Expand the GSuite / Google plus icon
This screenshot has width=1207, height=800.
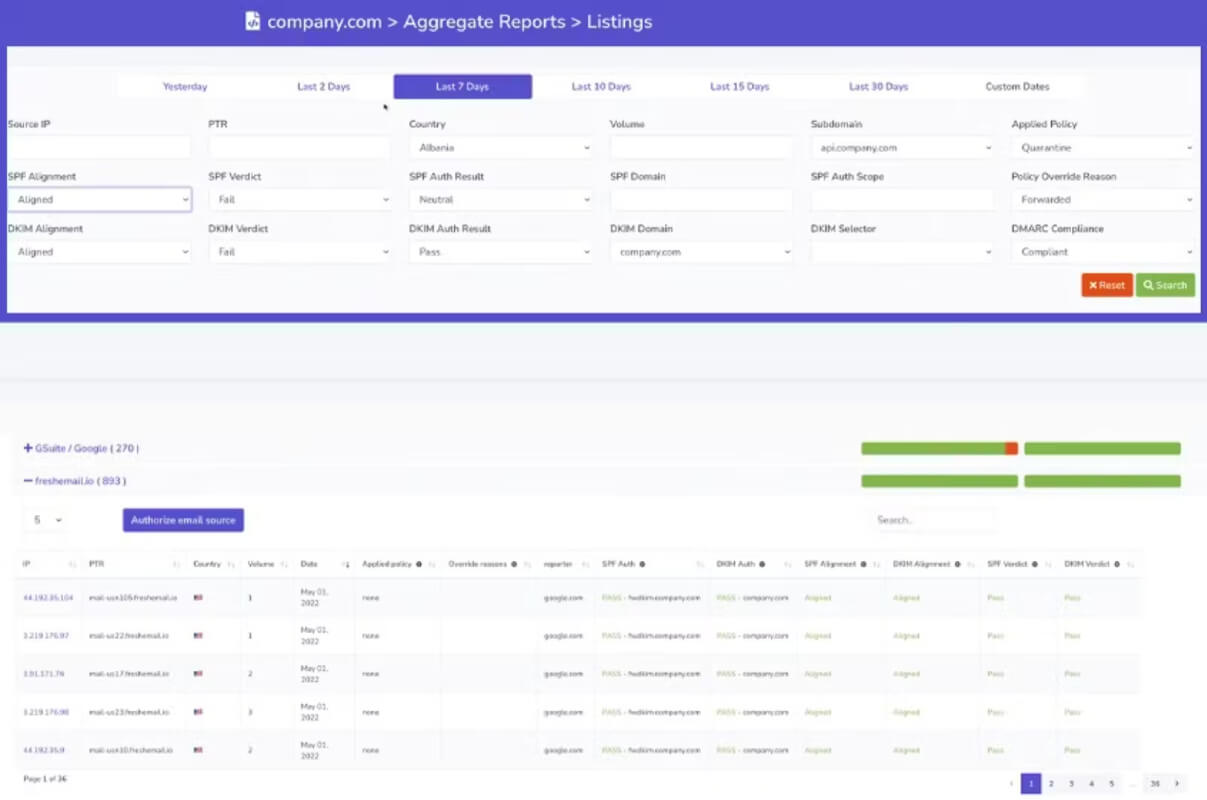(28, 448)
